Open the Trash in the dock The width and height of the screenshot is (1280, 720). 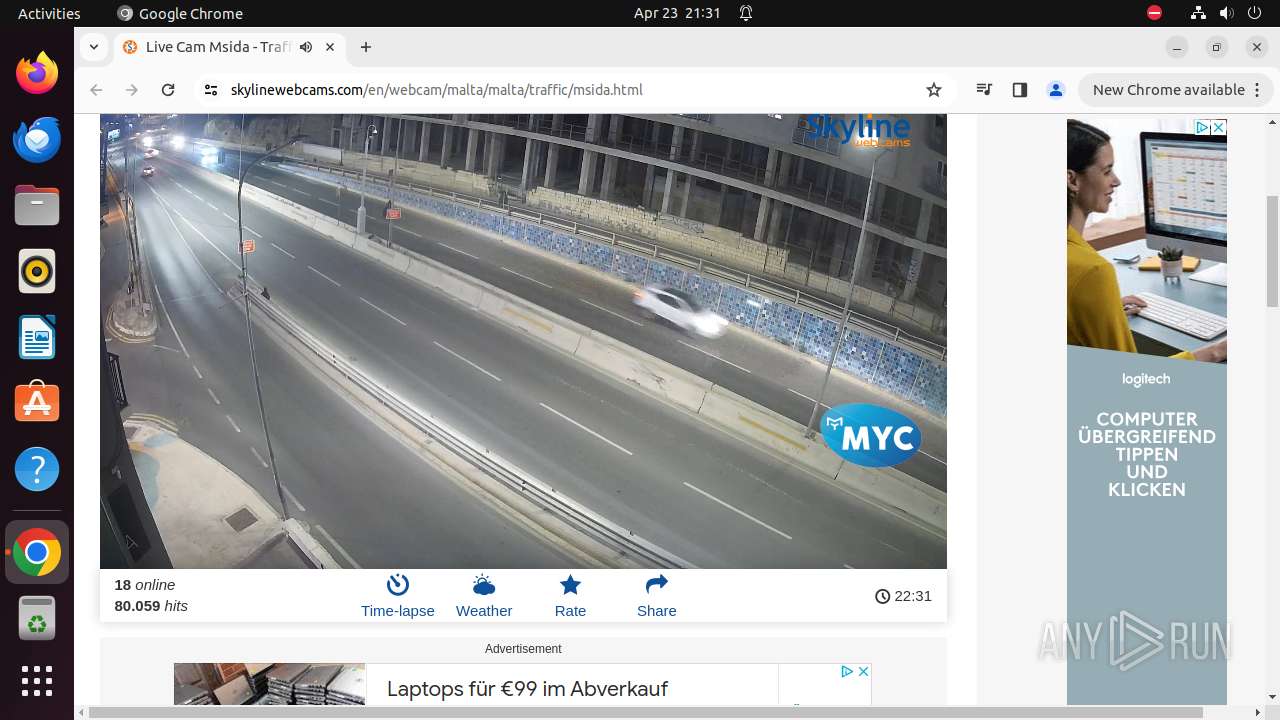click(x=37, y=618)
